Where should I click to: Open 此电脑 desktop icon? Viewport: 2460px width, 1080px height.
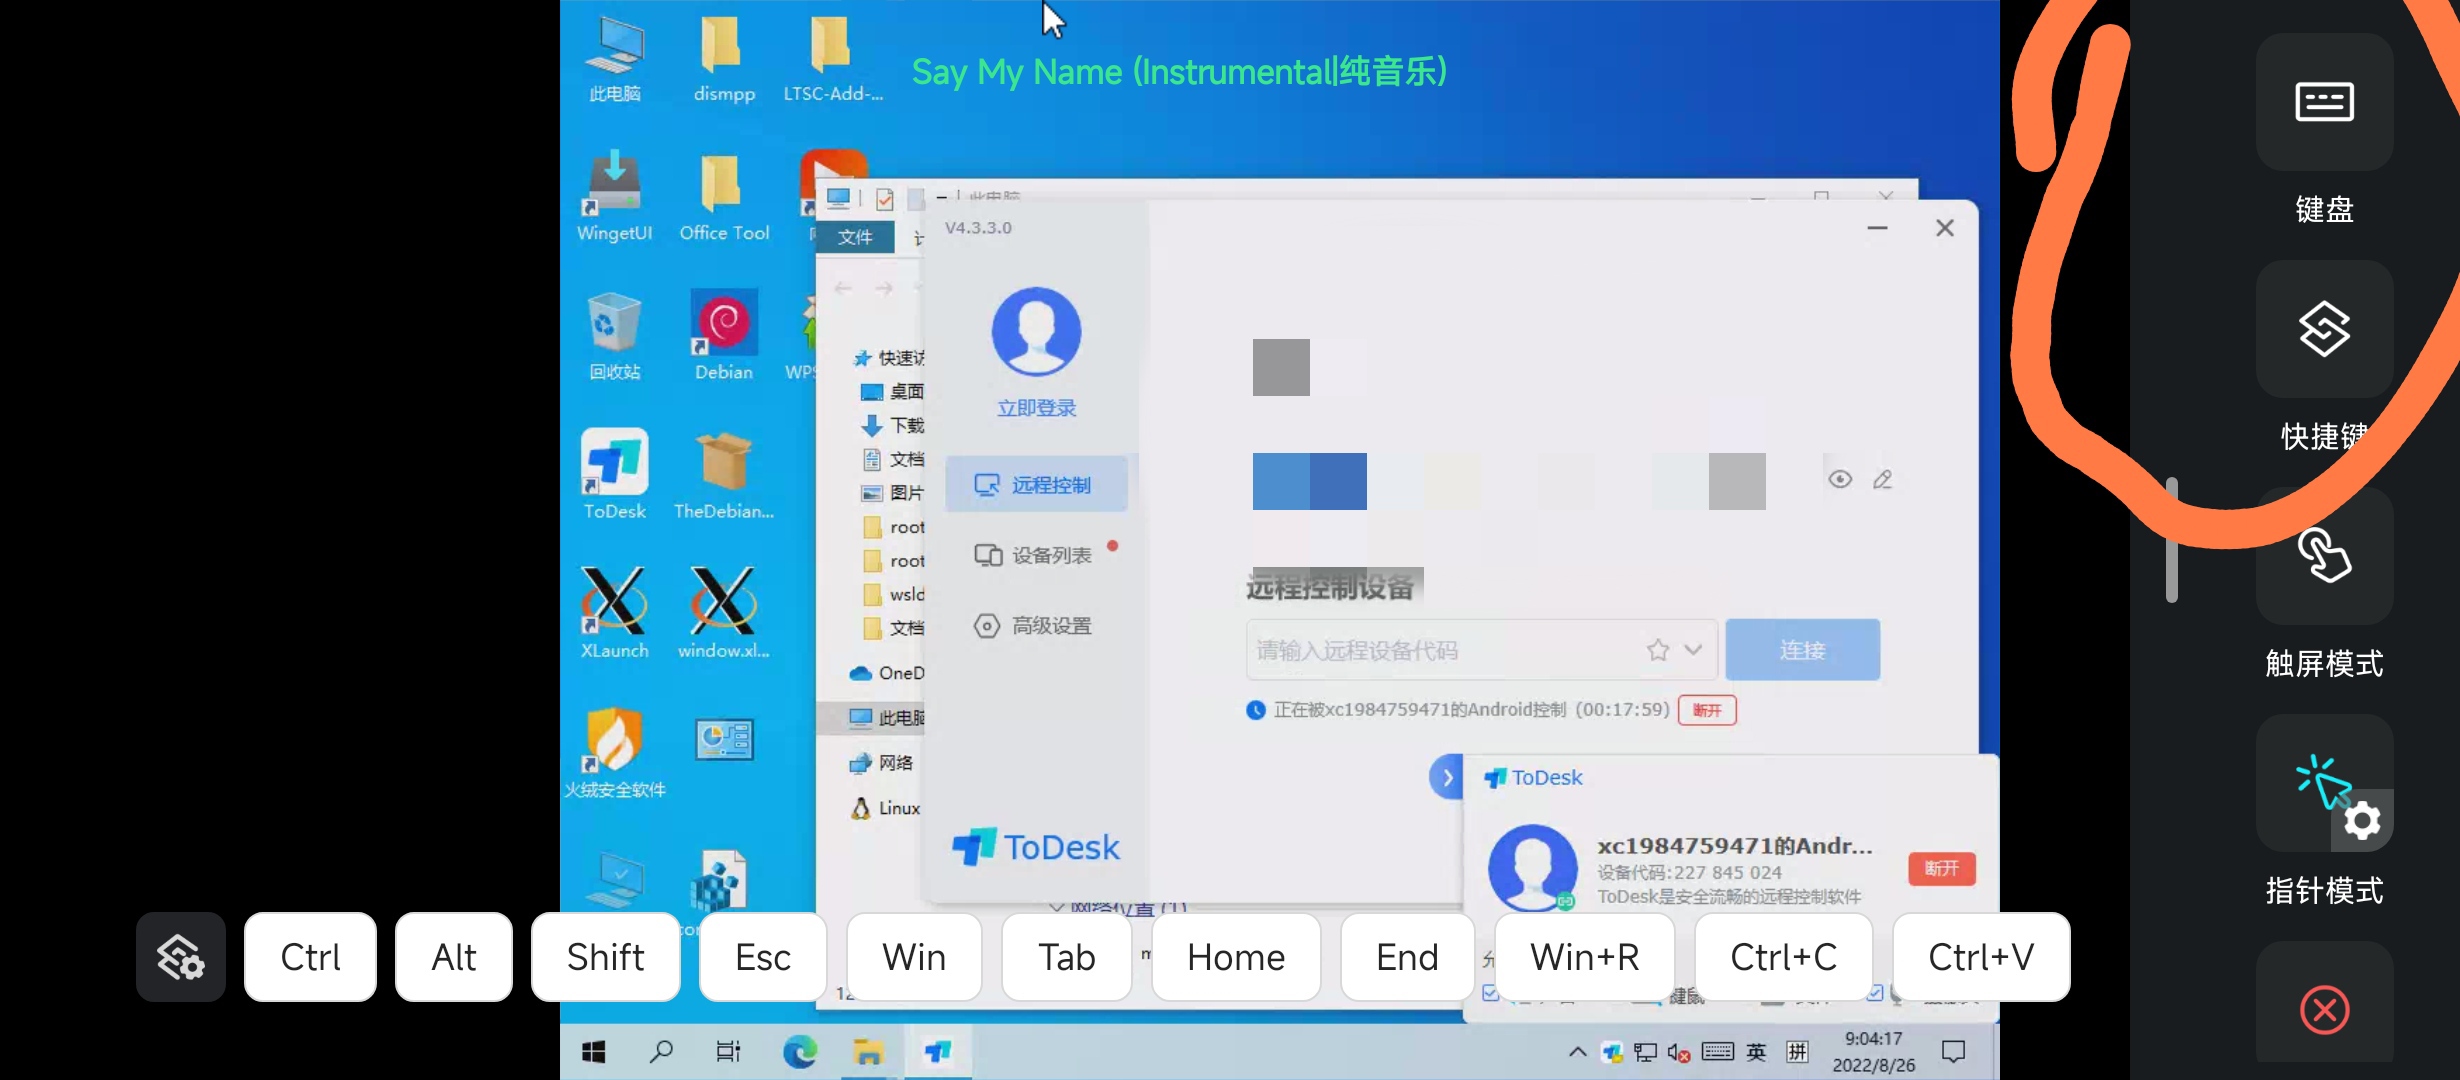coord(614,60)
